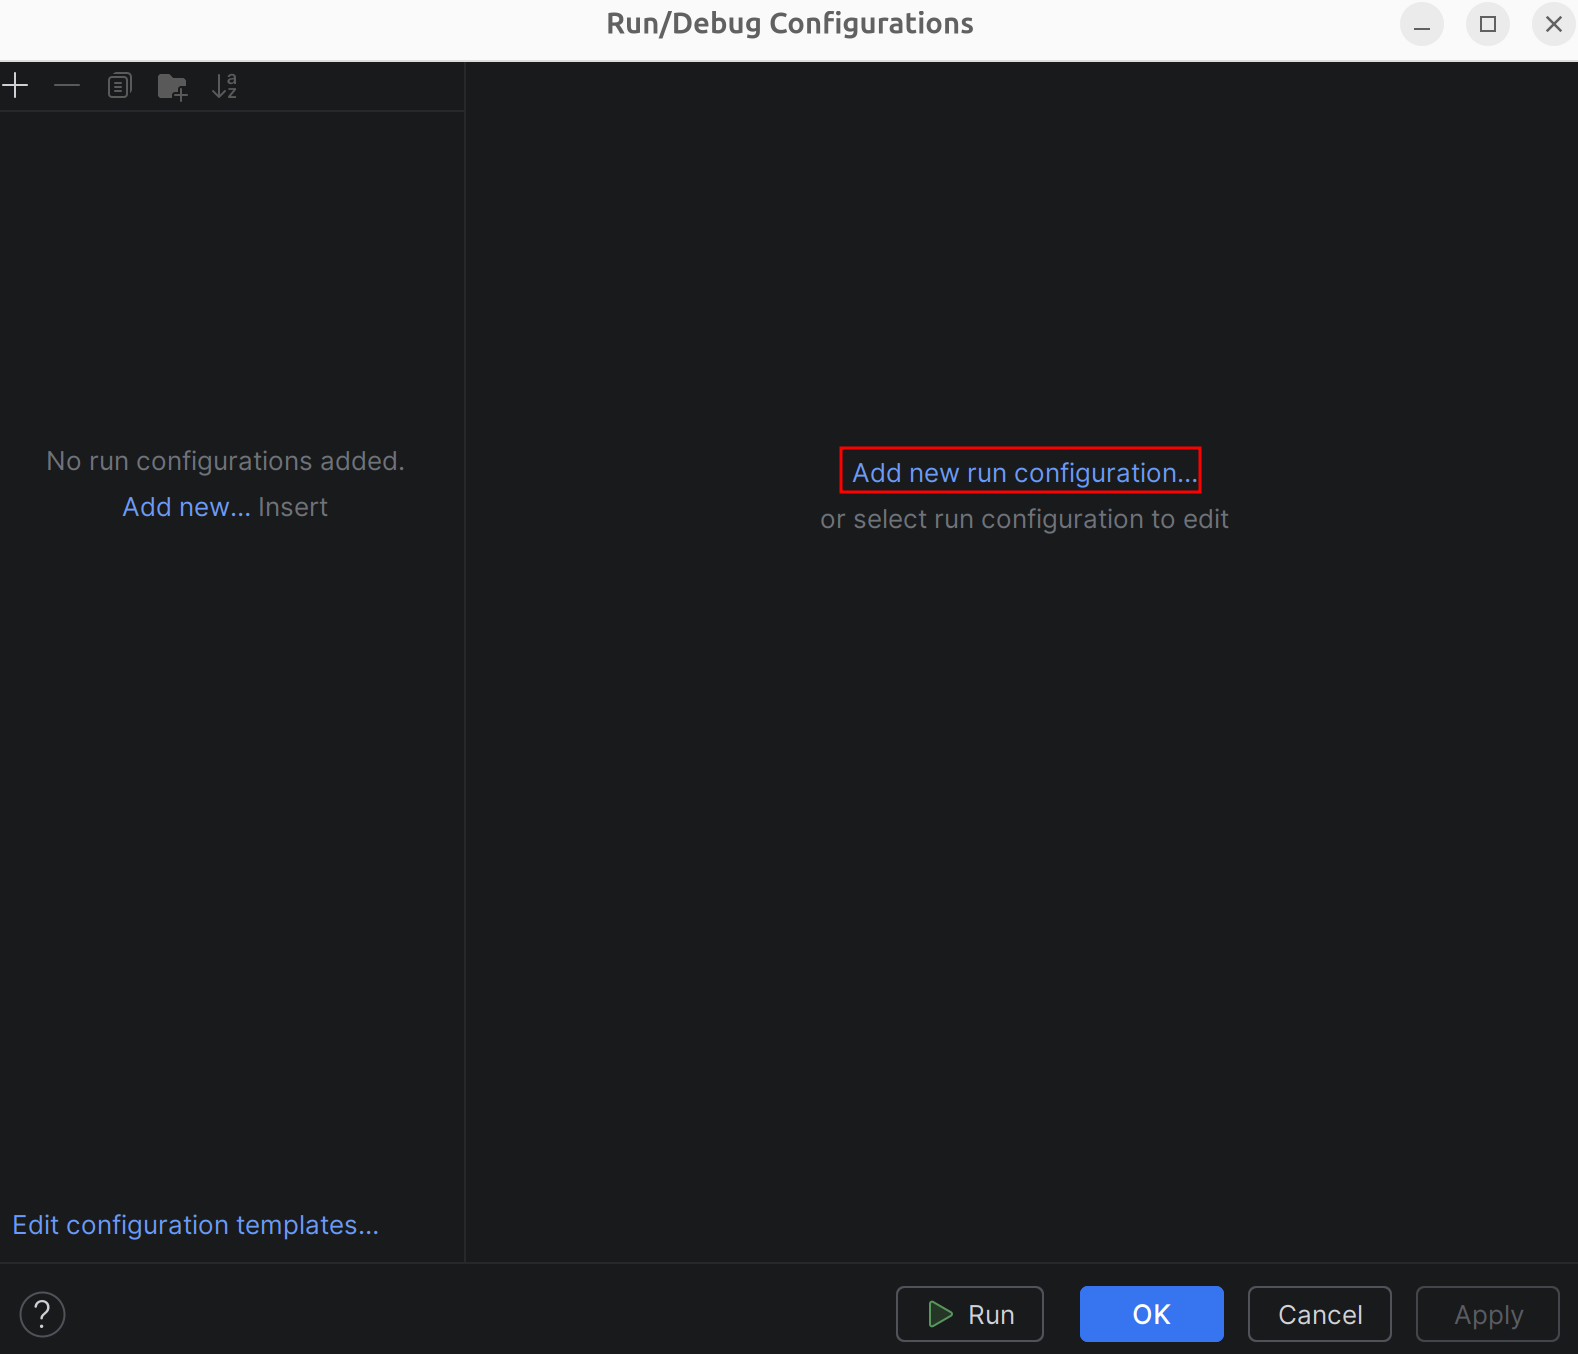This screenshot has width=1578, height=1354.
Task: Click the "Add new..." link in left panel
Action: (x=186, y=507)
